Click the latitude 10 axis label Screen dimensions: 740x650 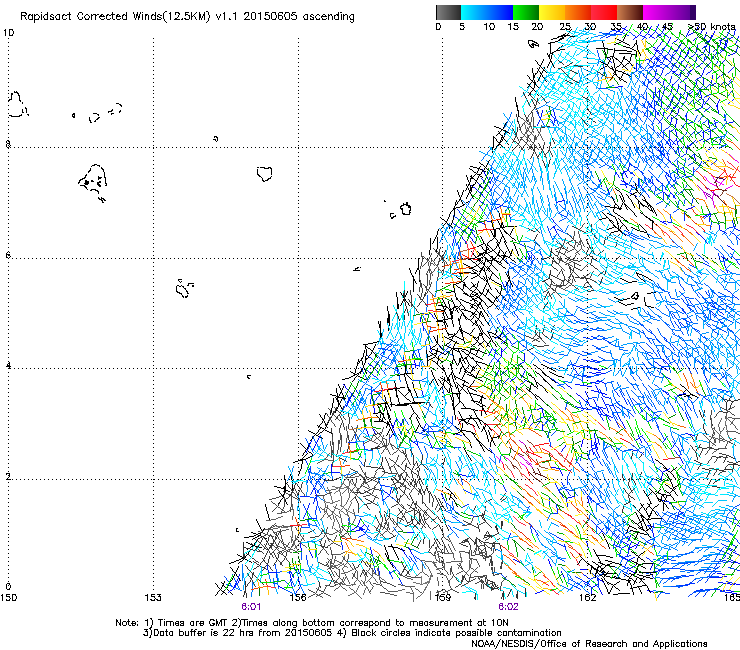[8, 33]
